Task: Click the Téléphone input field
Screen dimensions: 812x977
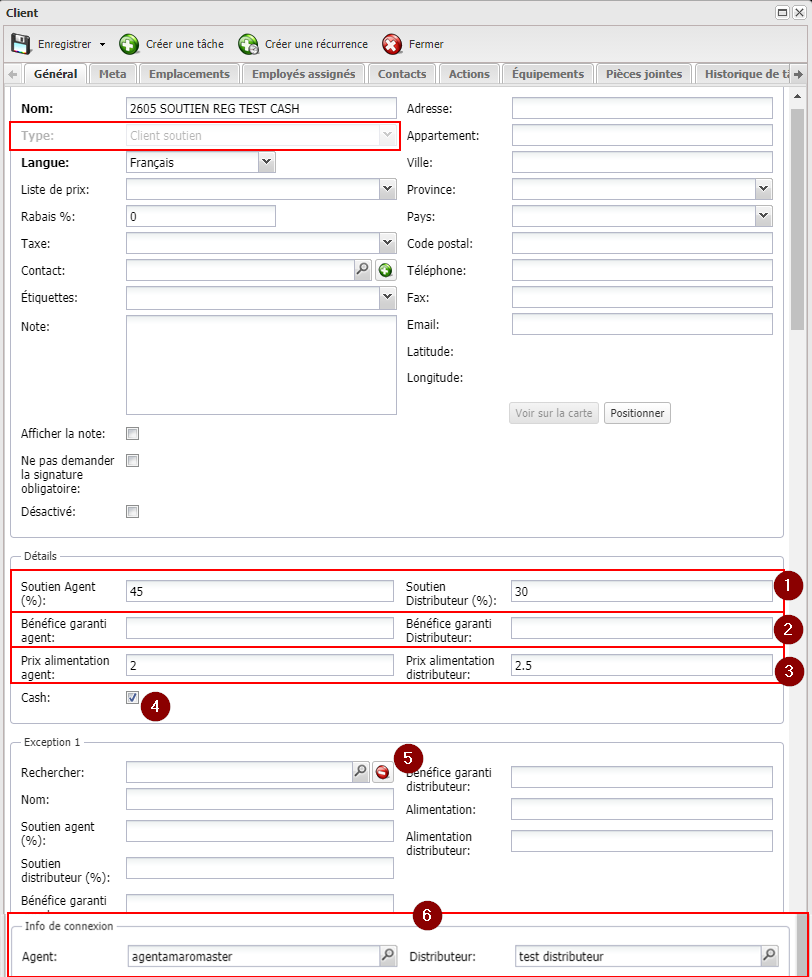Action: coord(642,270)
